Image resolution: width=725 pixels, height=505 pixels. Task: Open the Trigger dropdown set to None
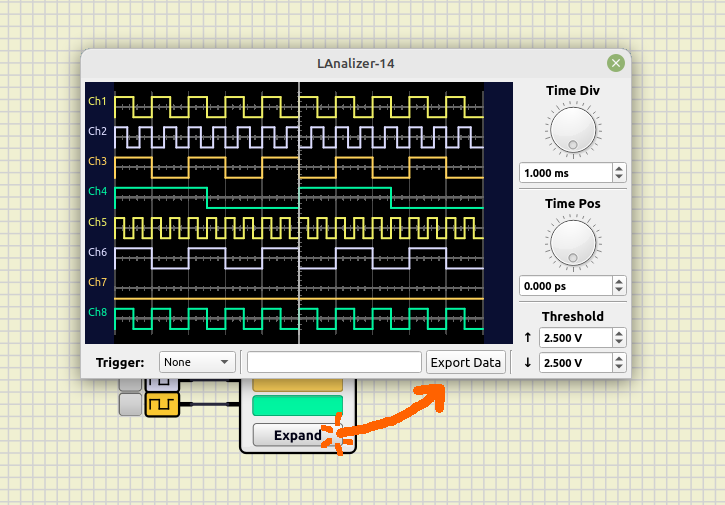[x=197, y=362]
